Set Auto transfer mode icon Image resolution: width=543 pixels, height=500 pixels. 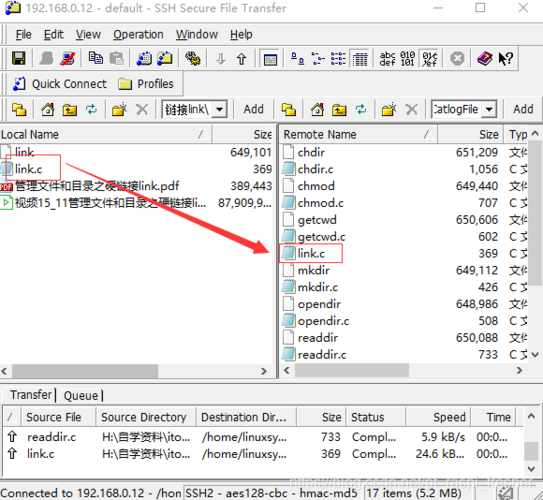click(x=429, y=59)
